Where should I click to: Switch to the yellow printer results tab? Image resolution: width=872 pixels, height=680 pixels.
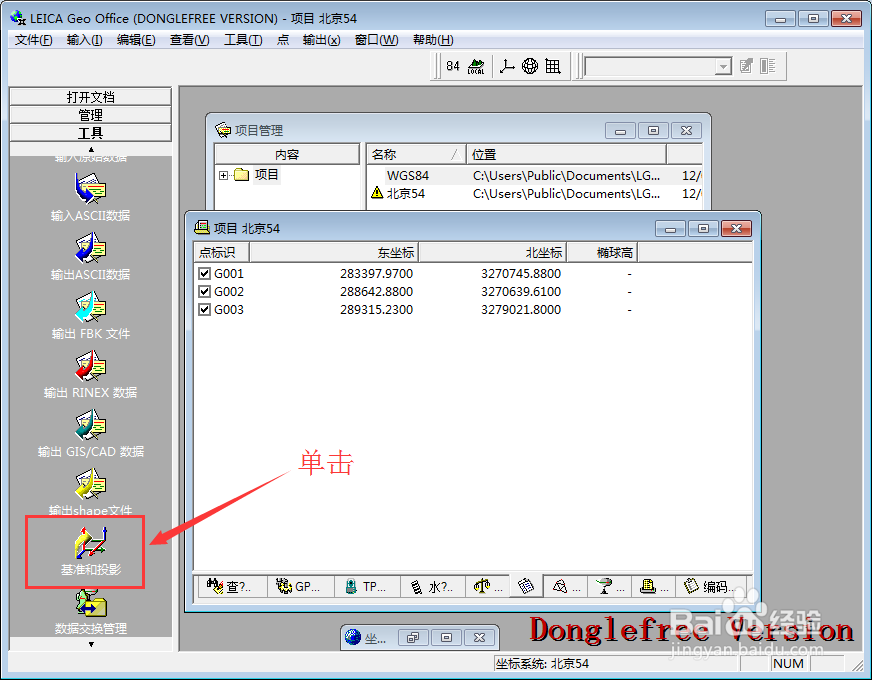[653, 586]
